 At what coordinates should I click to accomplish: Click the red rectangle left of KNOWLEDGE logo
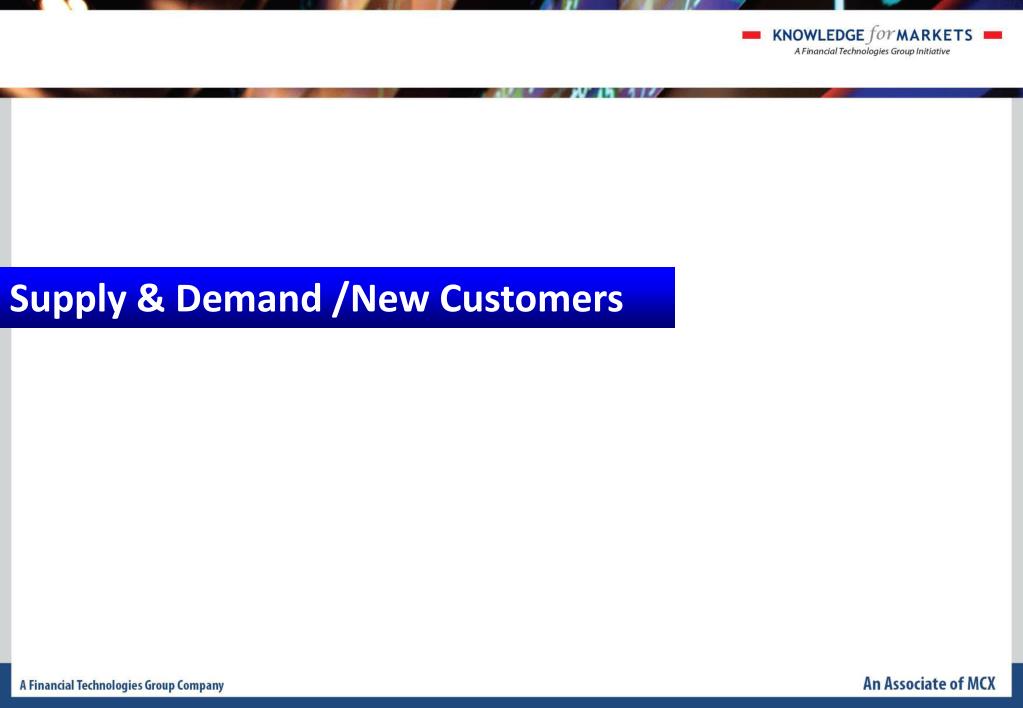coord(751,35)
